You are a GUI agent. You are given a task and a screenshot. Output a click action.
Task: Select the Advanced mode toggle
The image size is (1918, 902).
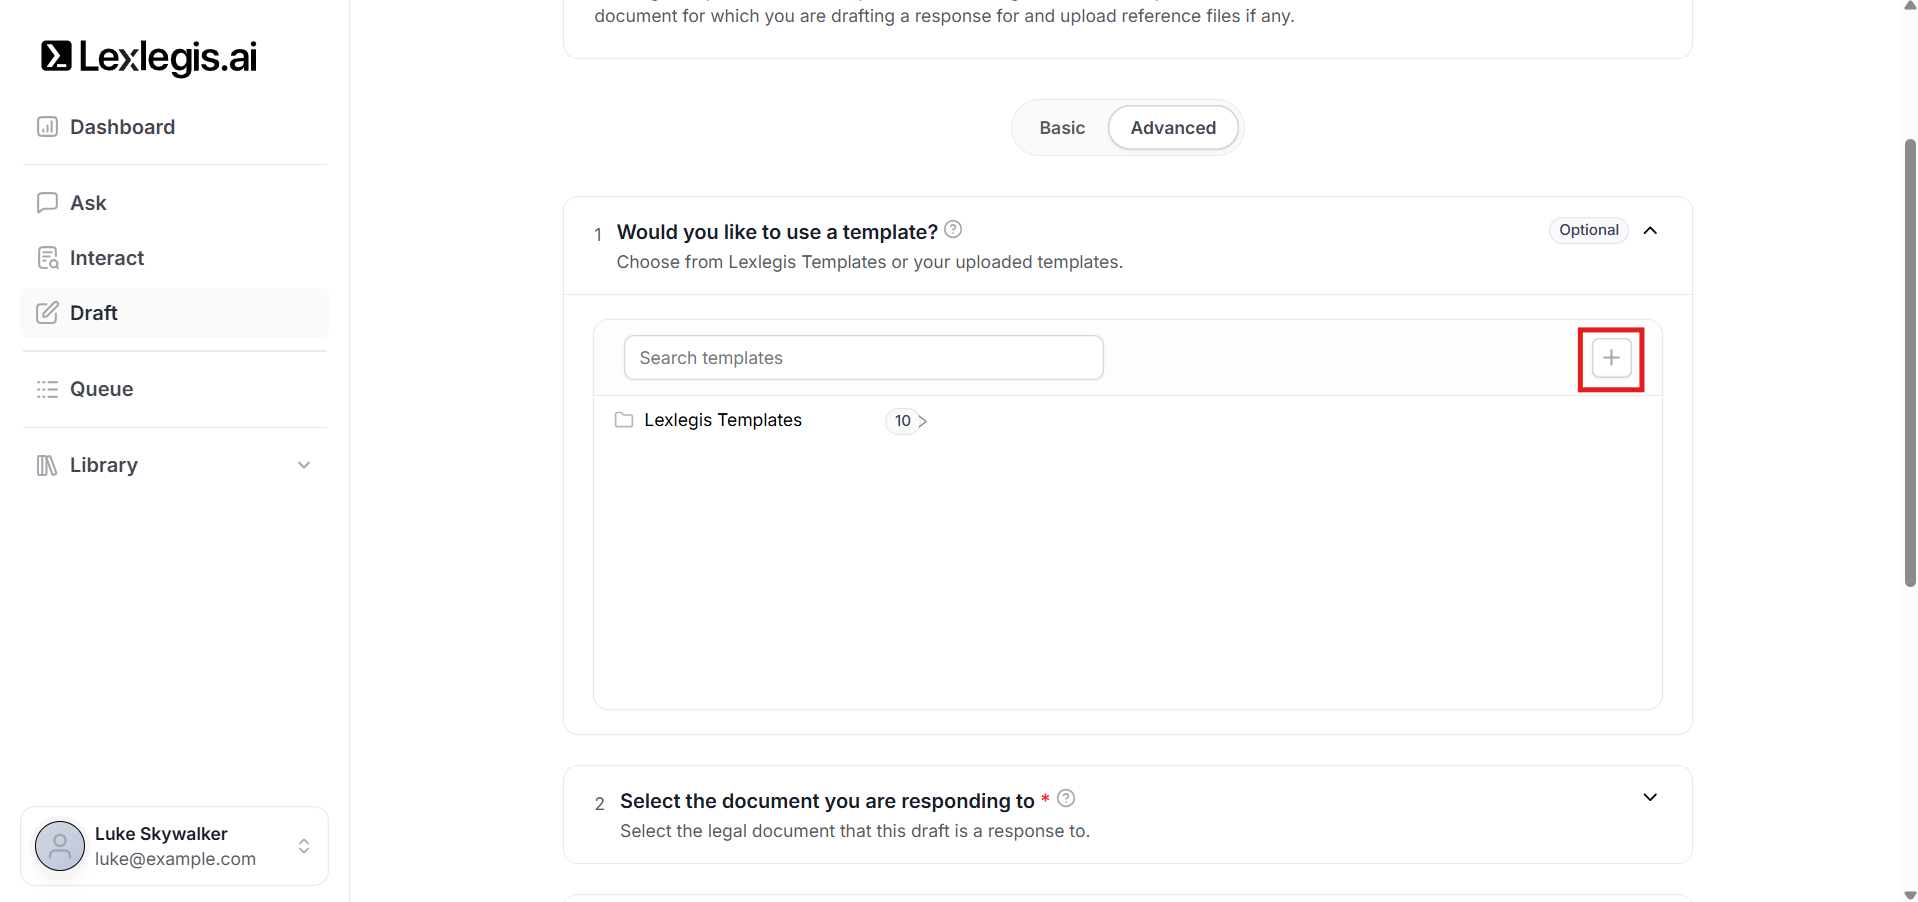pos(1172,128)
